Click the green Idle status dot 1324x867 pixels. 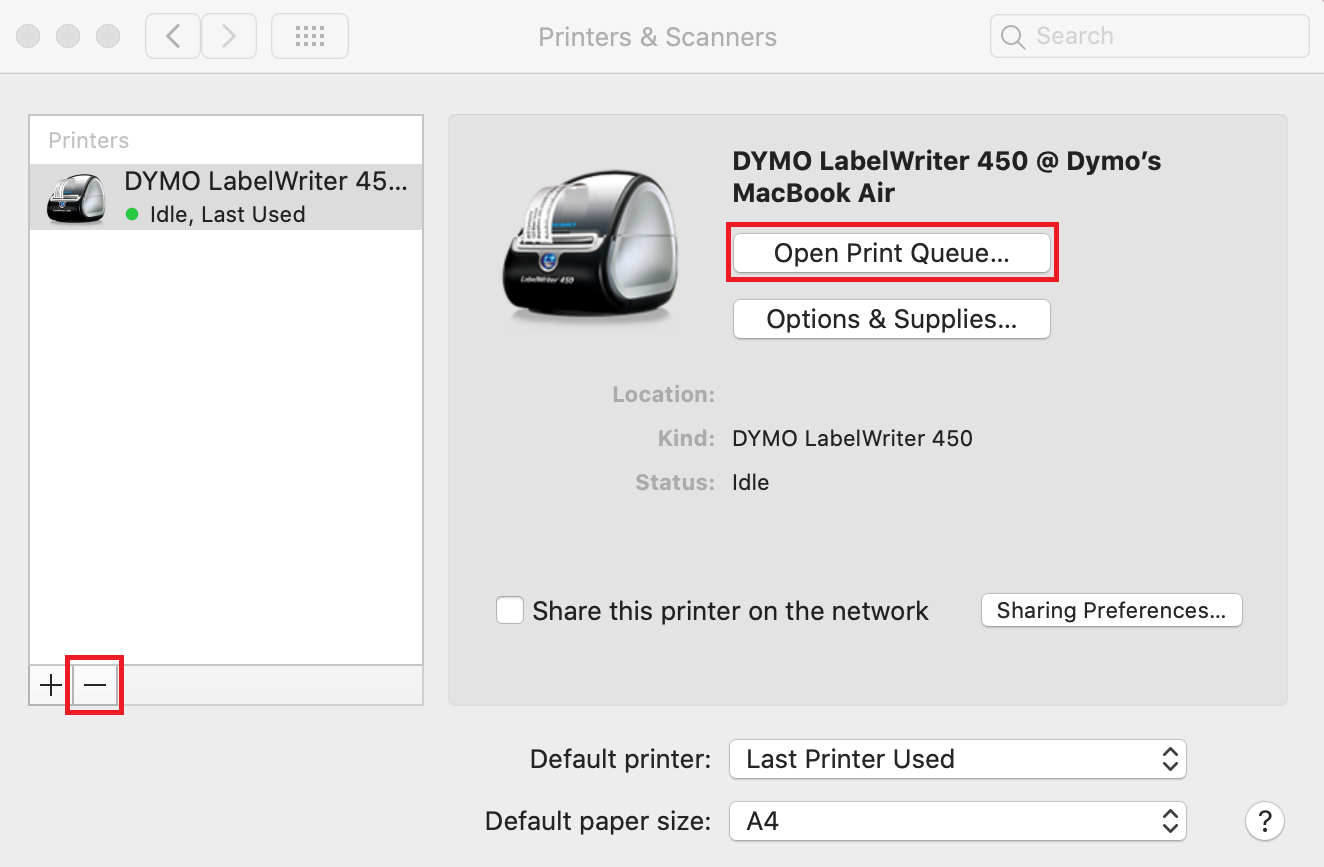(133, 214)
